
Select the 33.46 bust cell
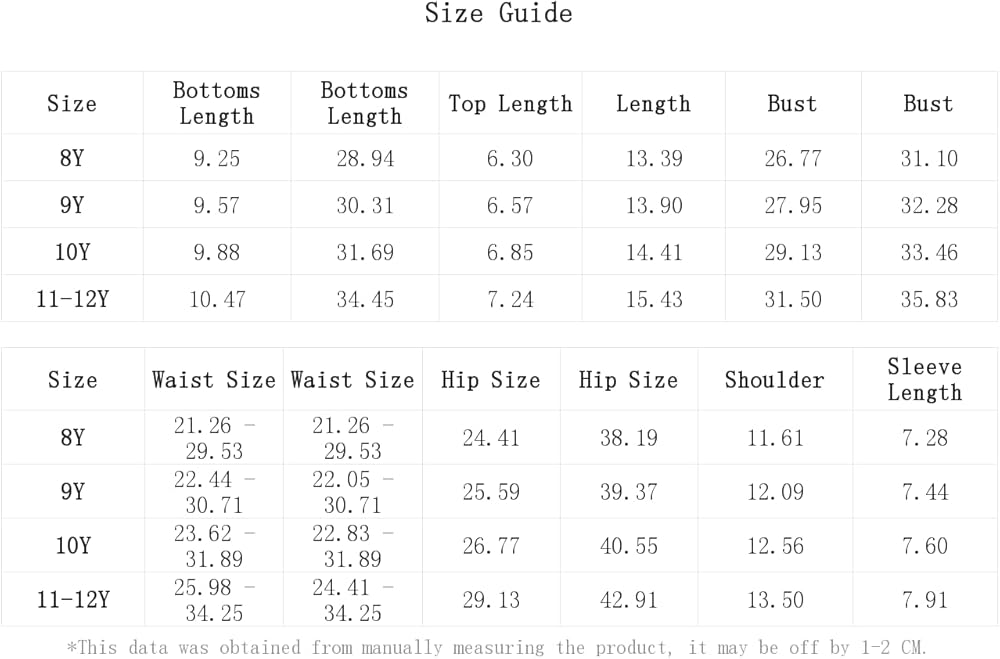coord(929,253)
